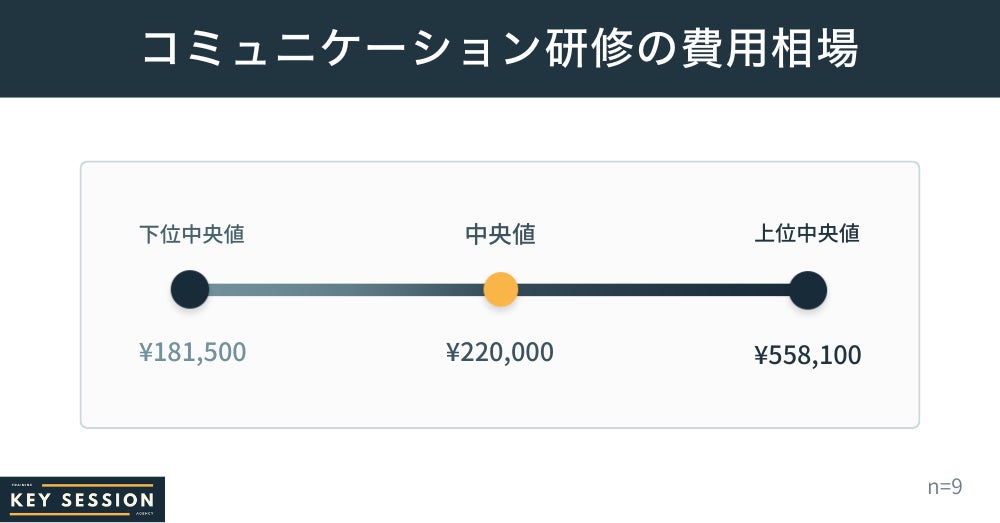Click the word SESSION in the logo
This screenshot has width=1000, height=523.
[106, 500]
